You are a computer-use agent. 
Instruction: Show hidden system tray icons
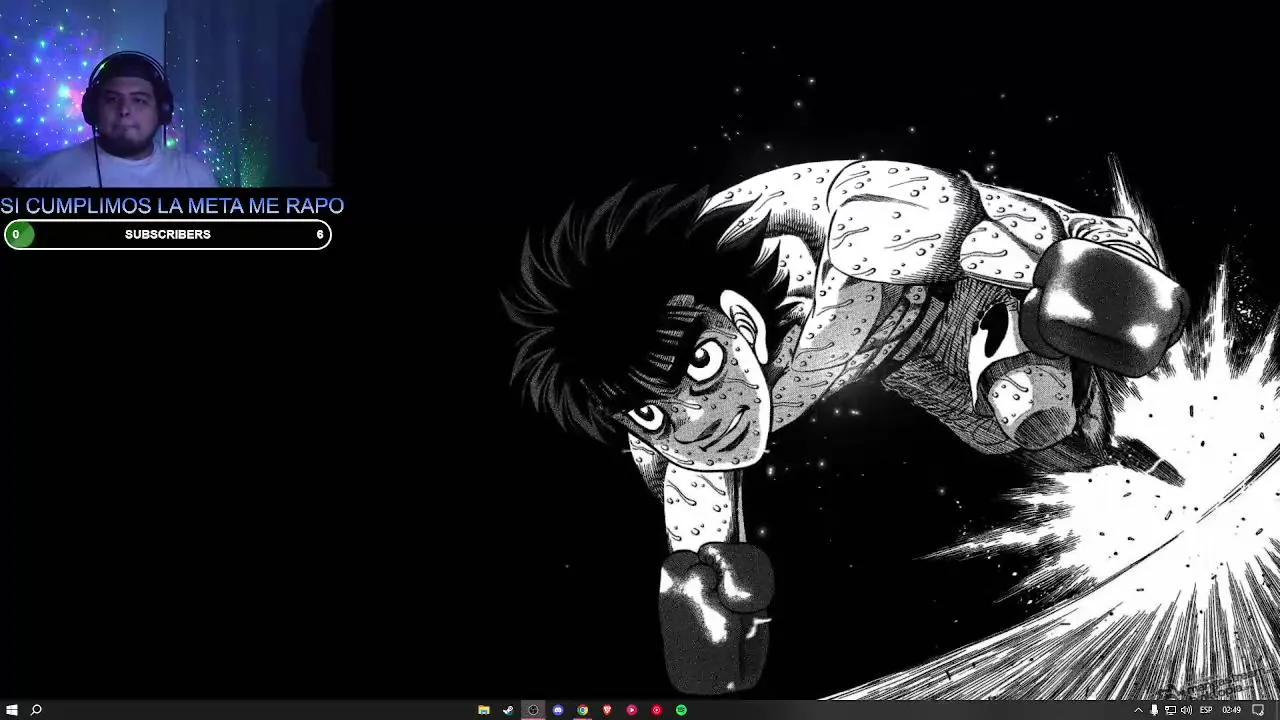coord(1138,710)
